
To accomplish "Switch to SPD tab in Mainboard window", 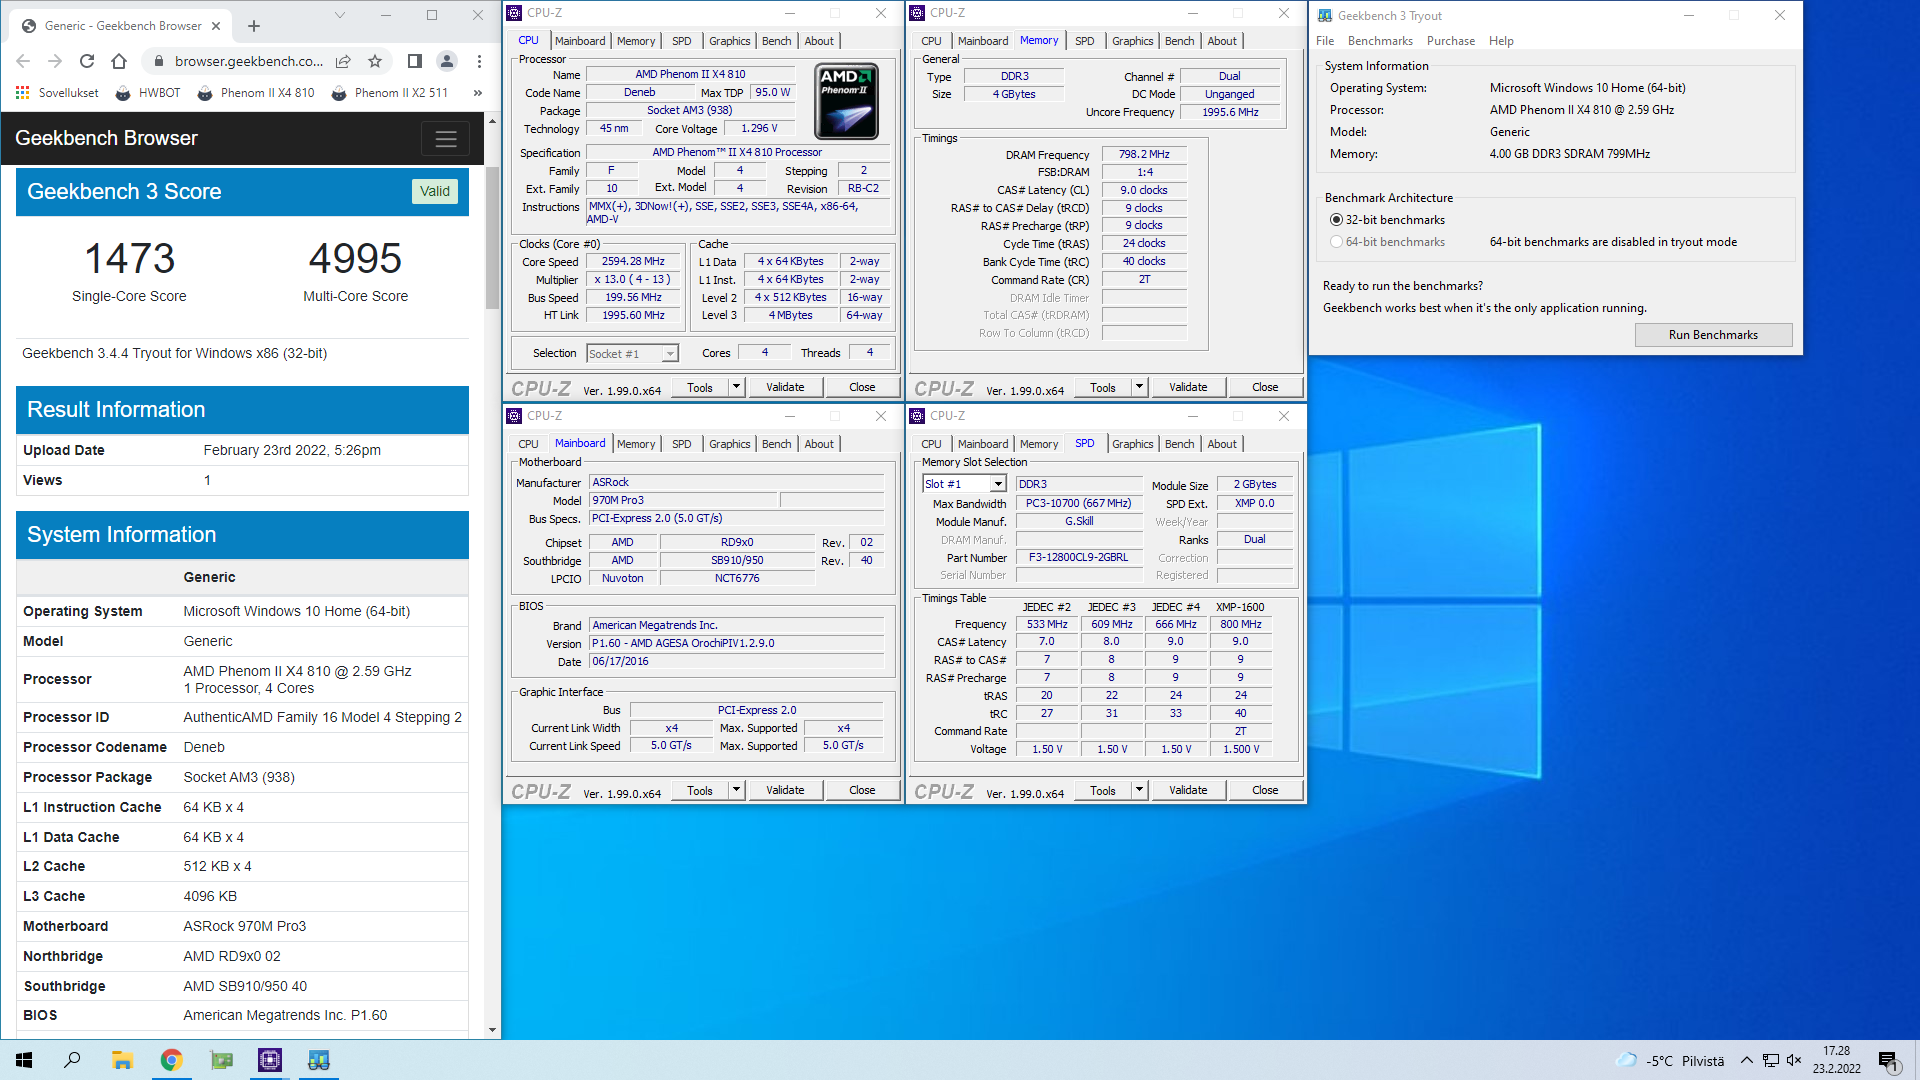I will (681, 444).
